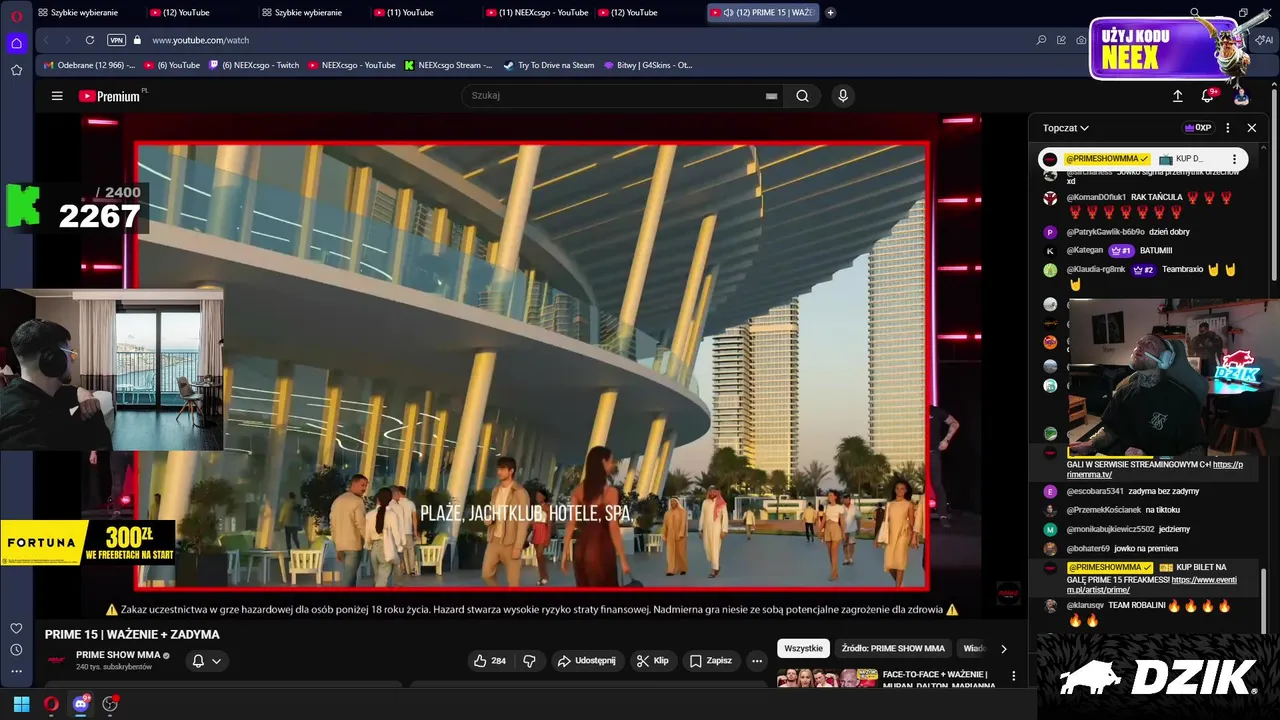Open FACE-TO-FACE + WAŻENIE video thumbnail

827,678
